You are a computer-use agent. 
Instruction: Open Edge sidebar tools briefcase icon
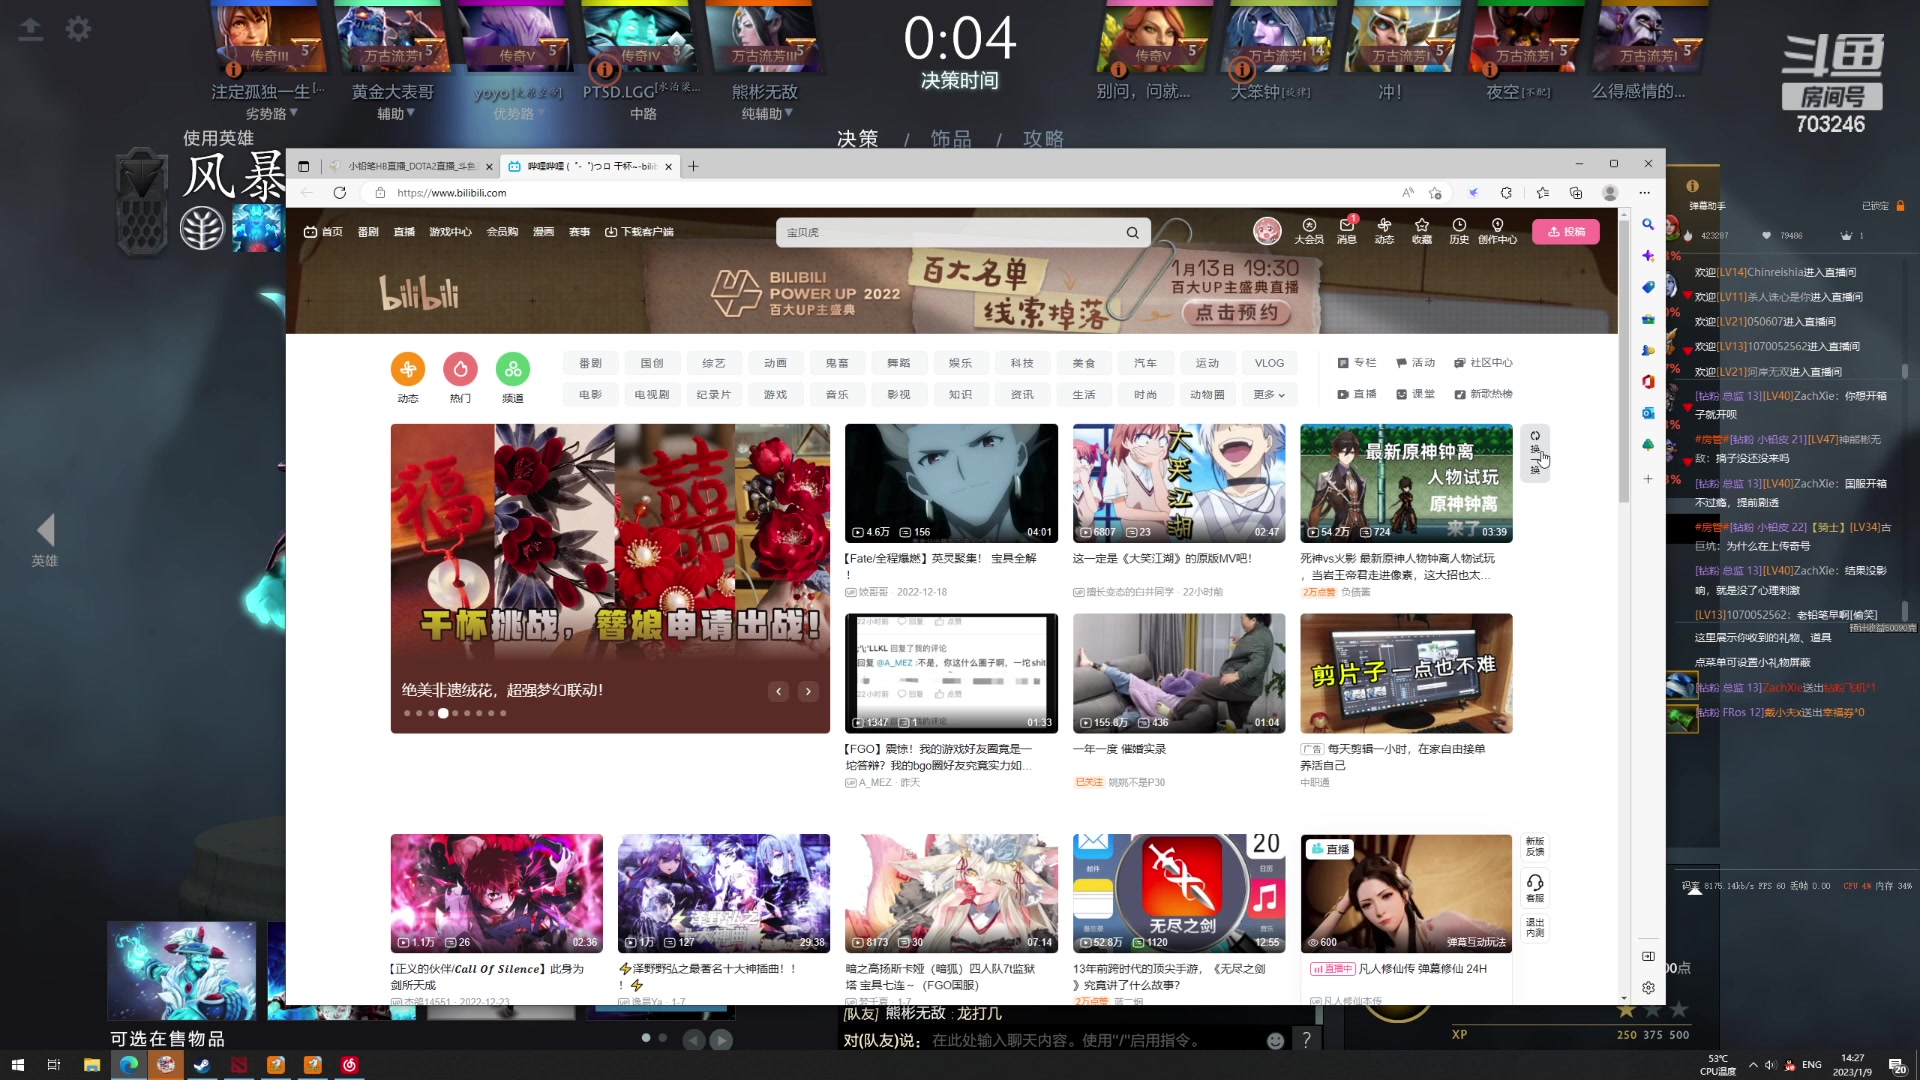pyautogui.click(x=1648, y=319)
